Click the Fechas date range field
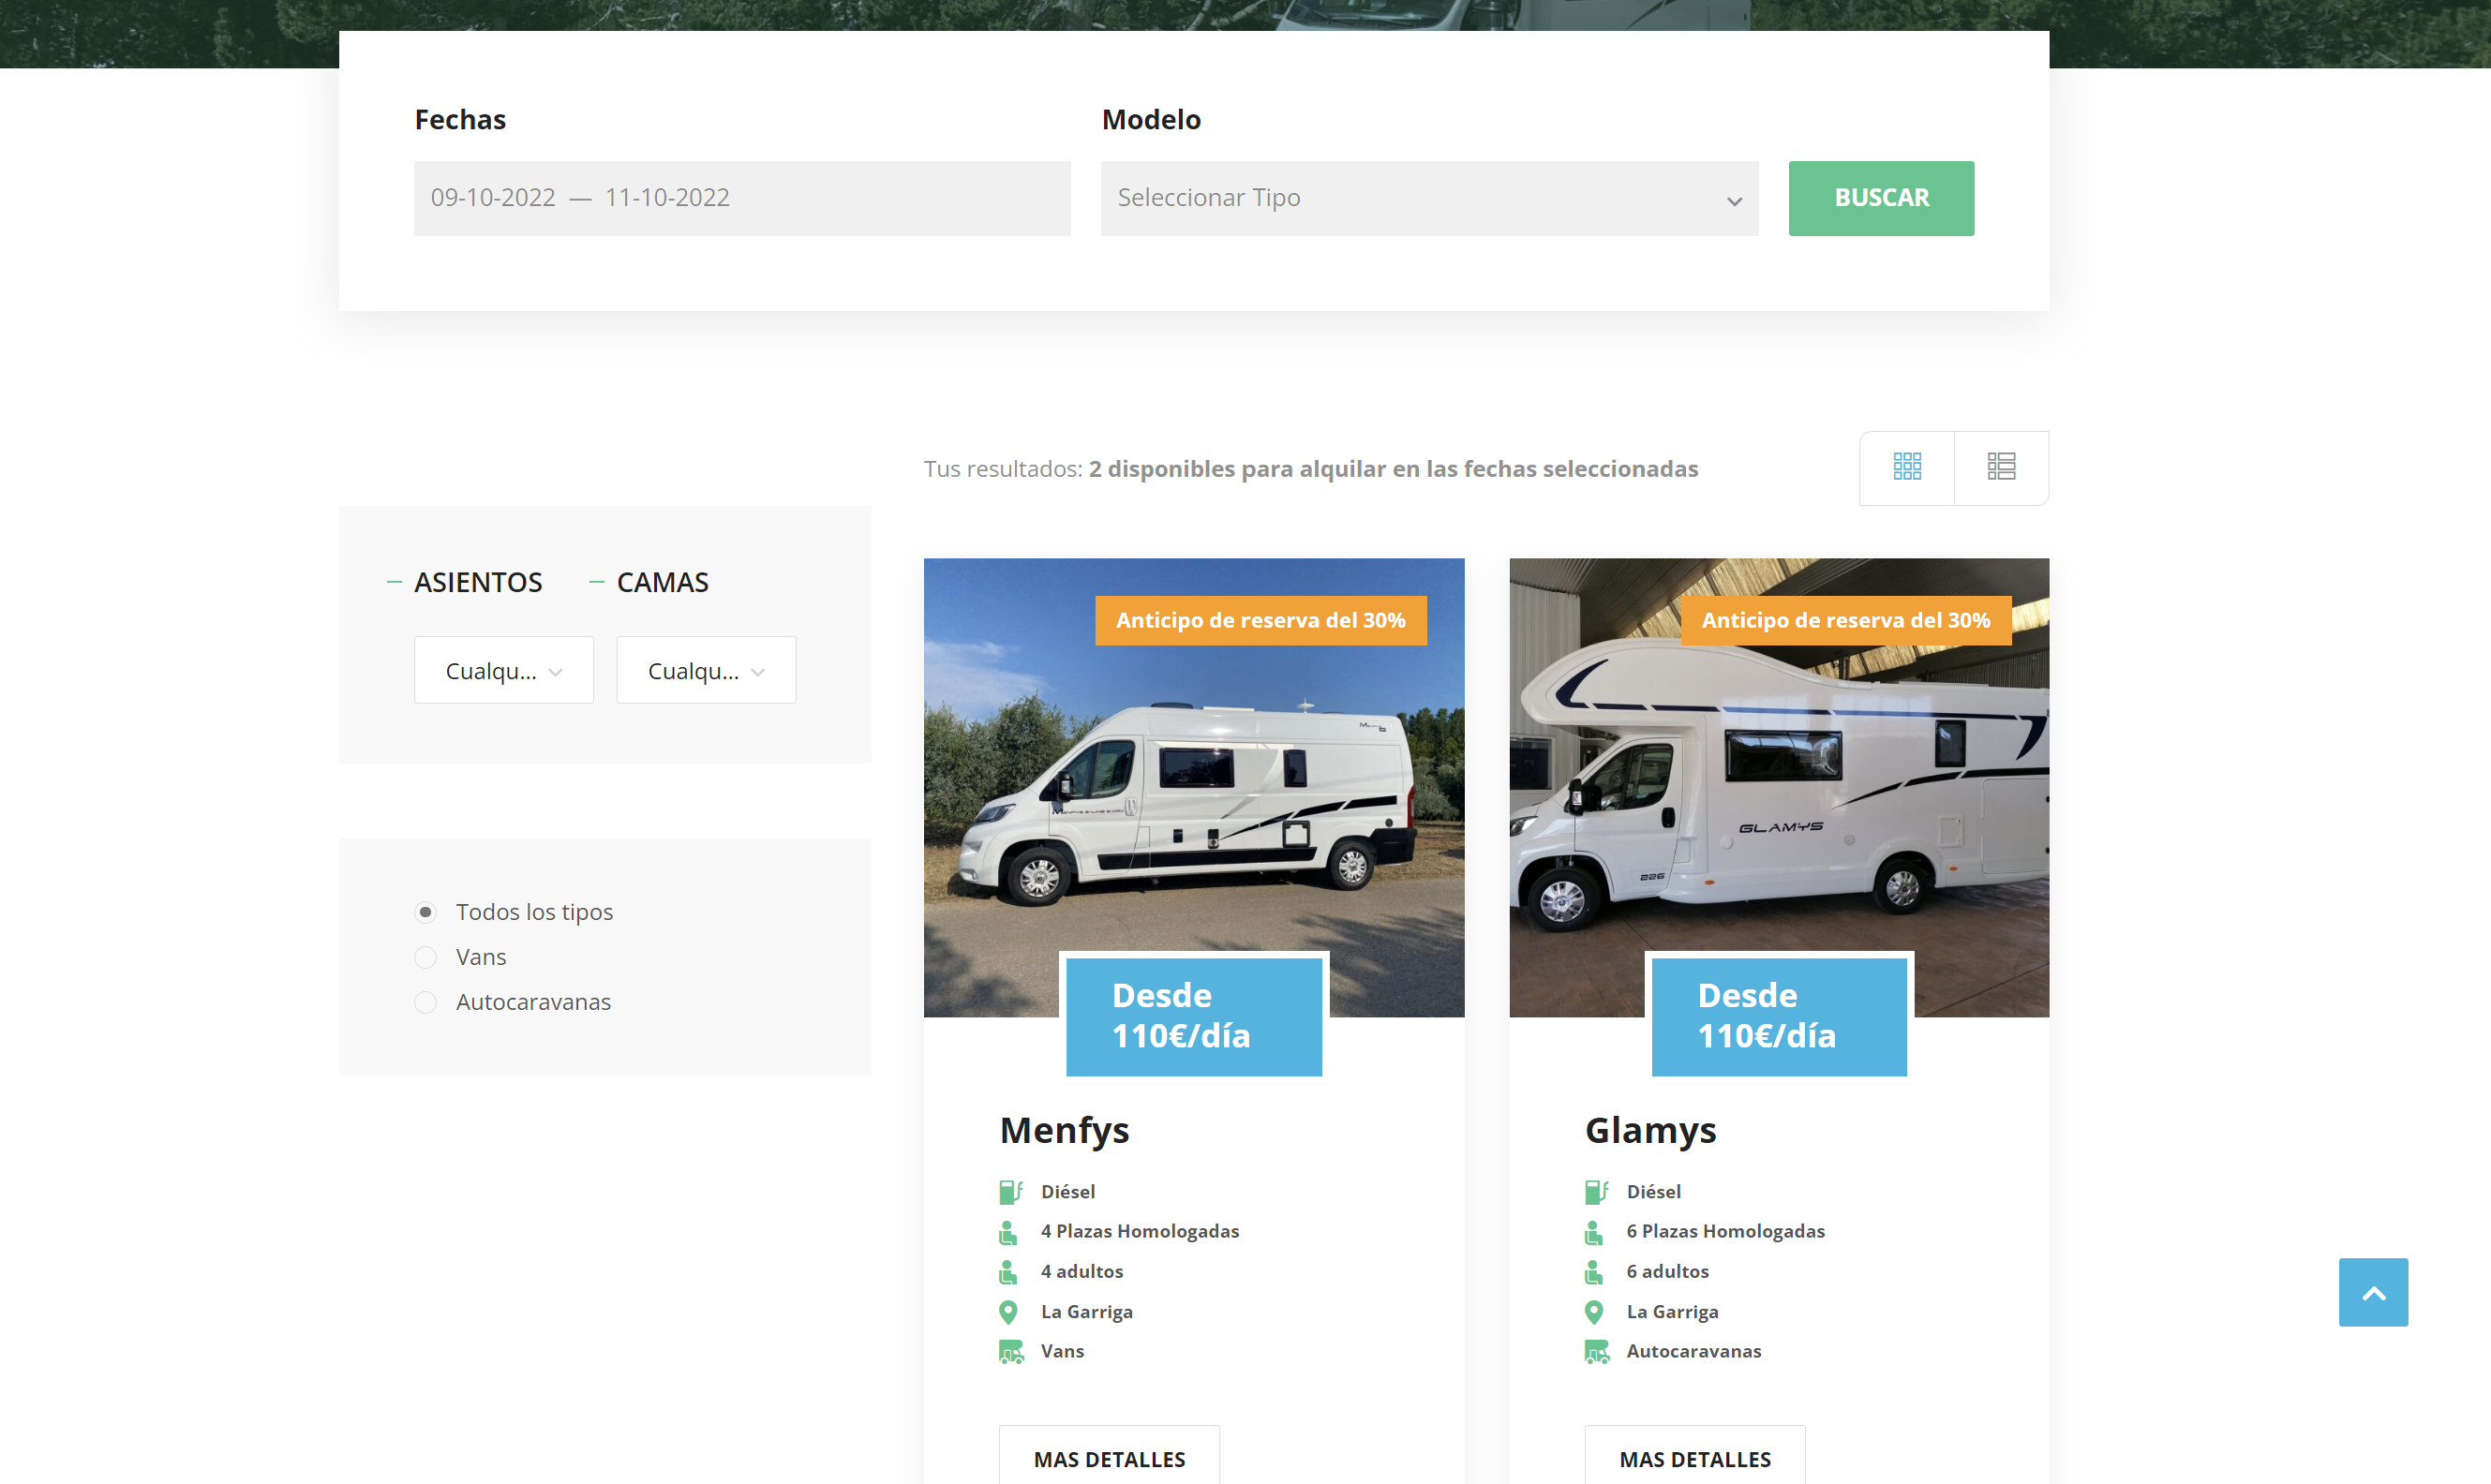The width and height of the screenshot is (2491, 1484). 741,198
